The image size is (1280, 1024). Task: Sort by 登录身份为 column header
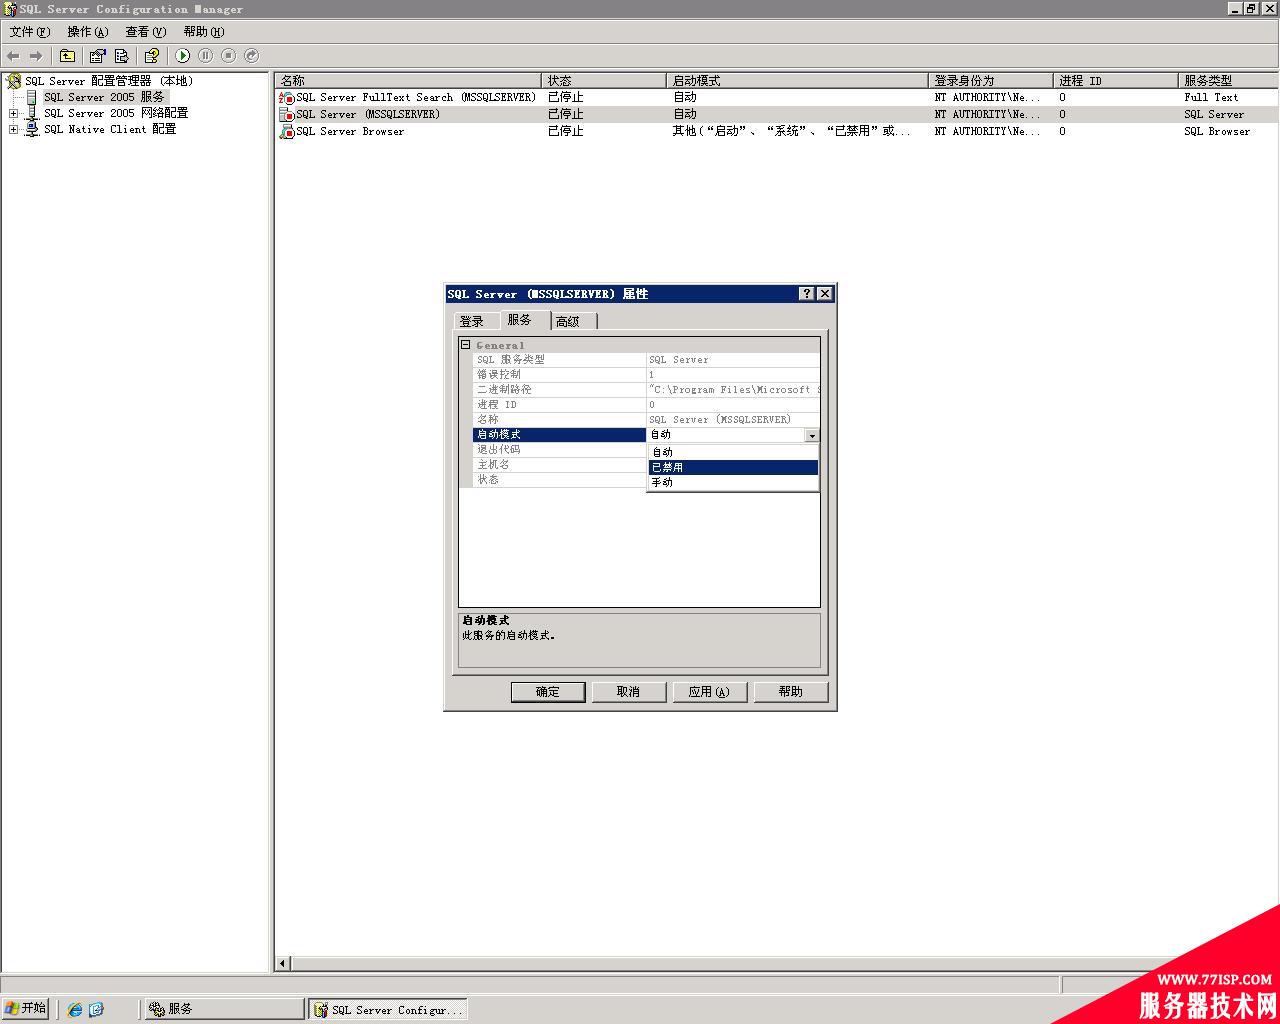pos(991,80)
